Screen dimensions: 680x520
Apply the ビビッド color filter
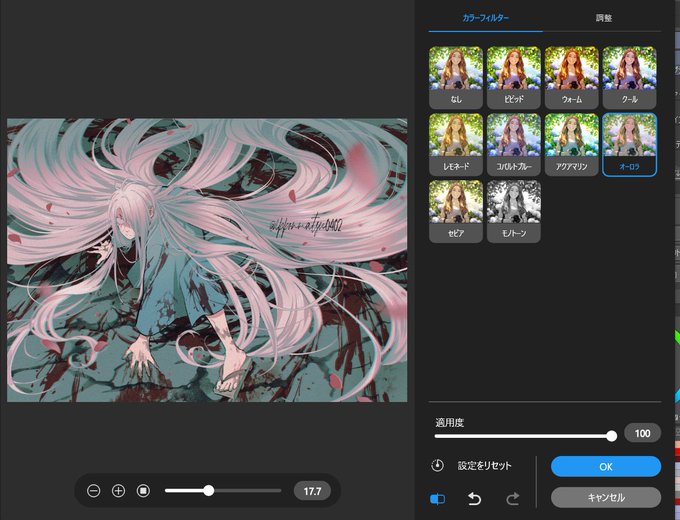(x=513, y=77)
